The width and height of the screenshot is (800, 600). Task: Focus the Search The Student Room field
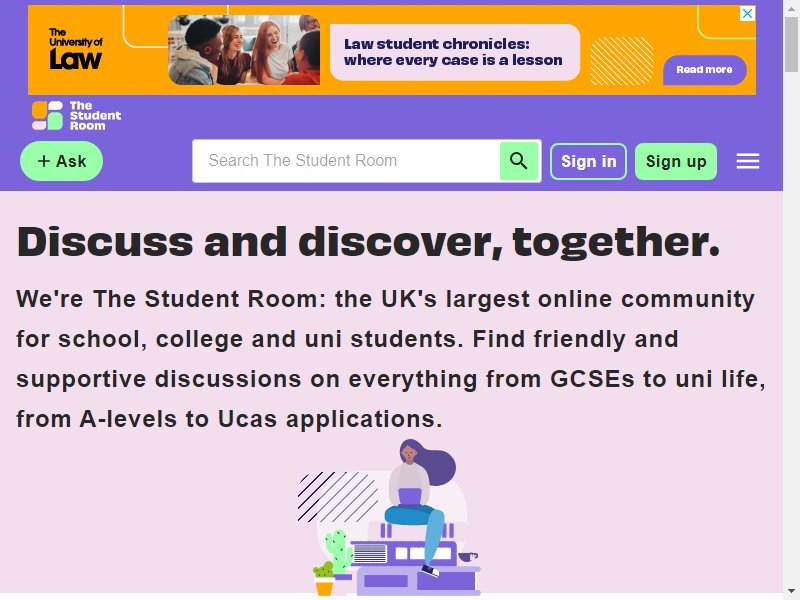pos(346,161)
